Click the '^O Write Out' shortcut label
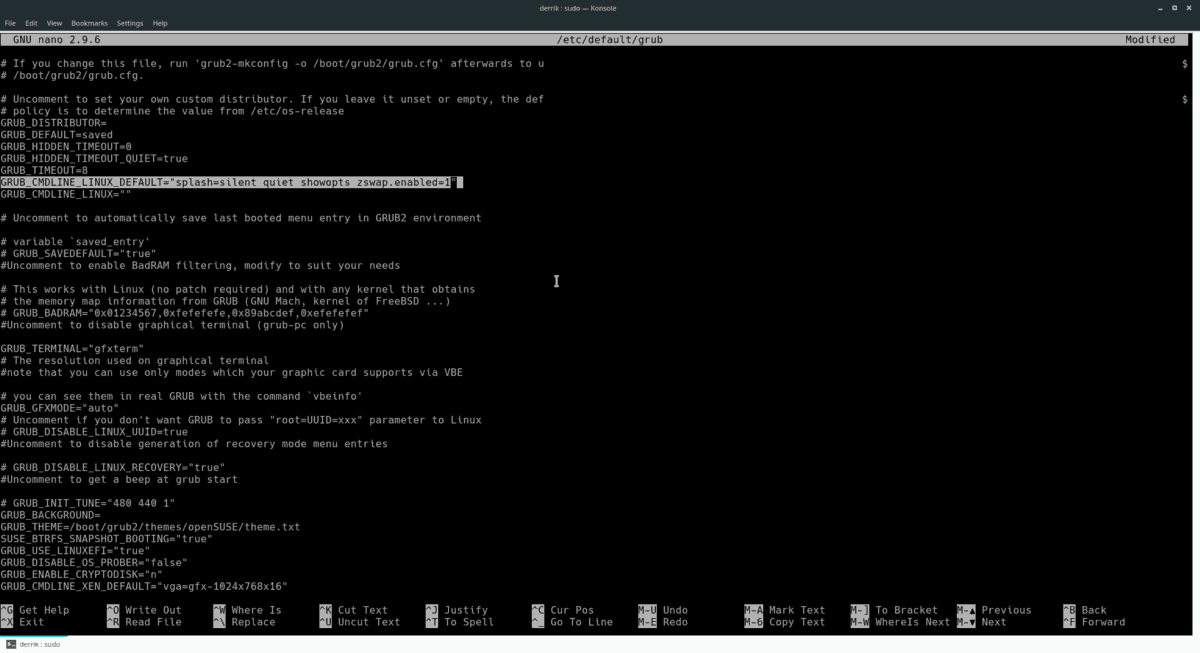The height and width of the screenshot is (653, 1200). pos(144,610)
